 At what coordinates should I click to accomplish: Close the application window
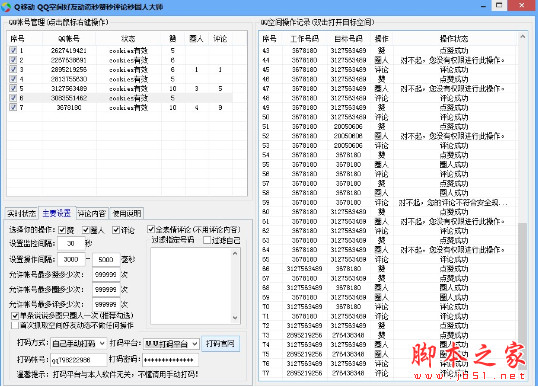pos(522,5)
